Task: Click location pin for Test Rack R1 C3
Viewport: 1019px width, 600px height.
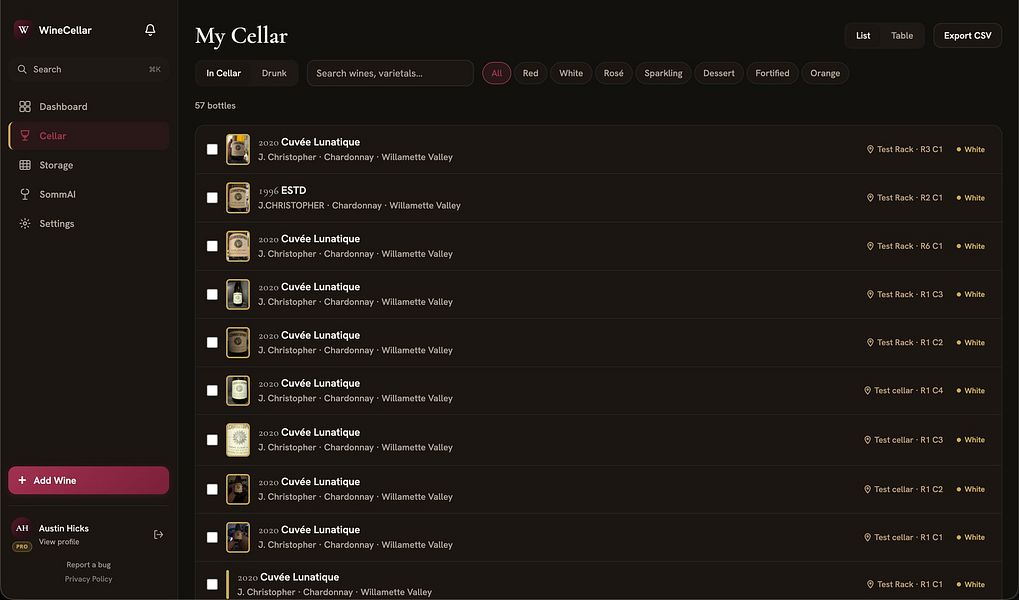Action: 870,294
